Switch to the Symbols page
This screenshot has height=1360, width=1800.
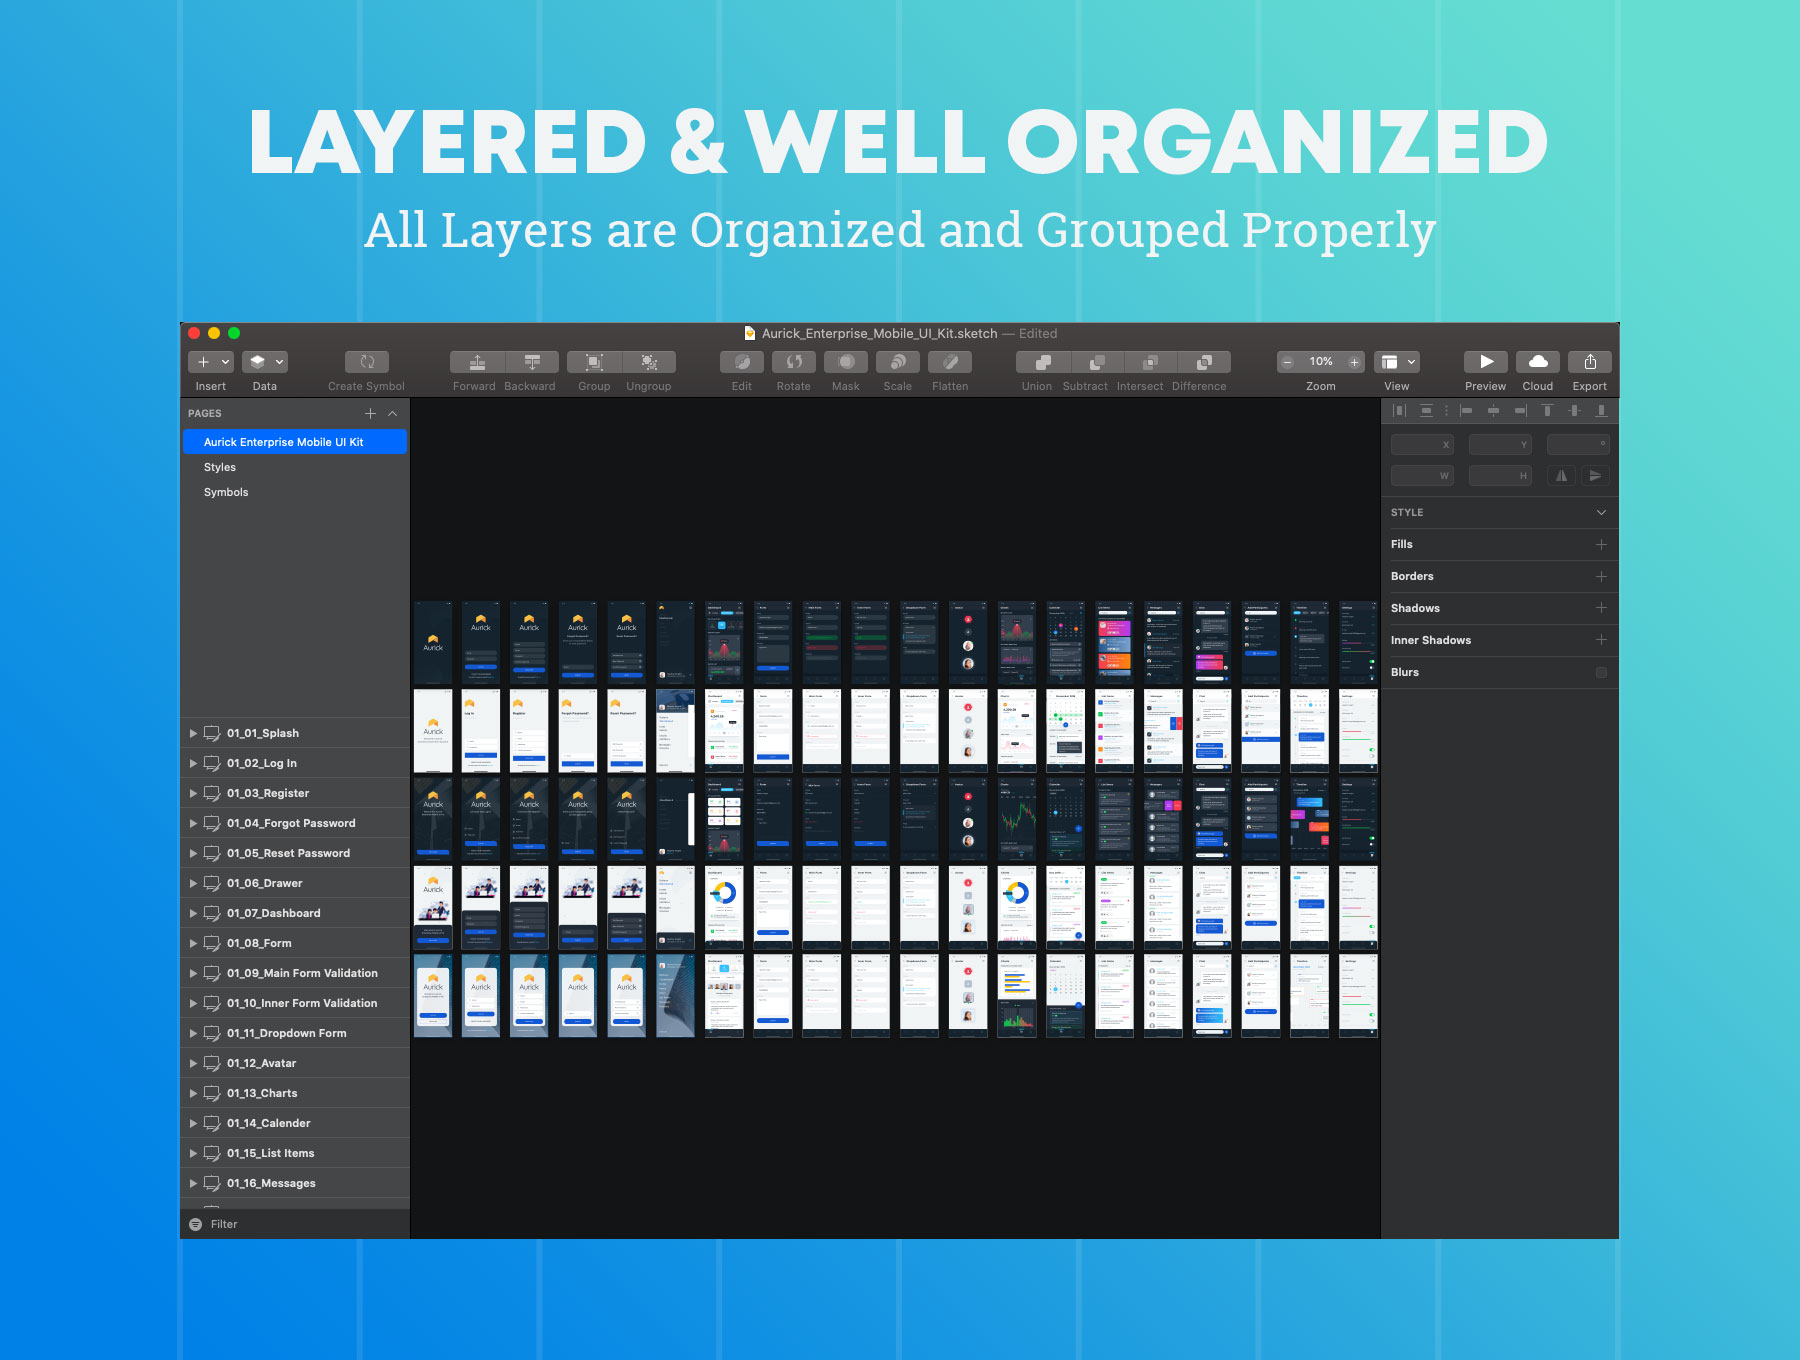pyautogui.click(x=226, y=492)
